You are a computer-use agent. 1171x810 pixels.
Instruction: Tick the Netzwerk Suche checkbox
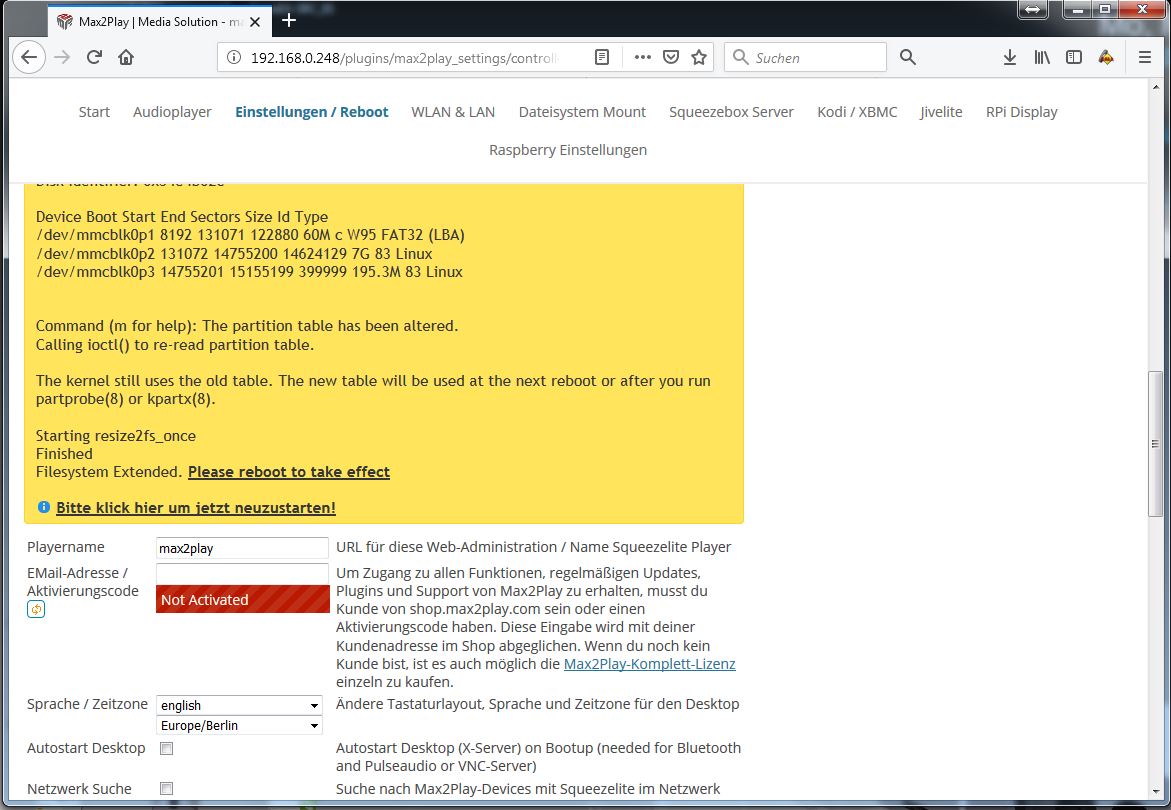point(167,788)
